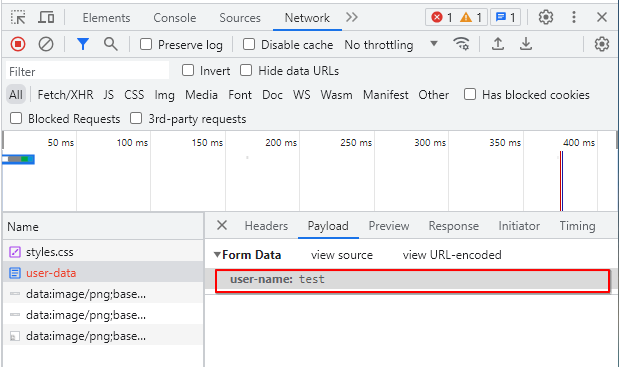Toggle the filter funnel icon
619x367 pixels.
click(83, 44)
